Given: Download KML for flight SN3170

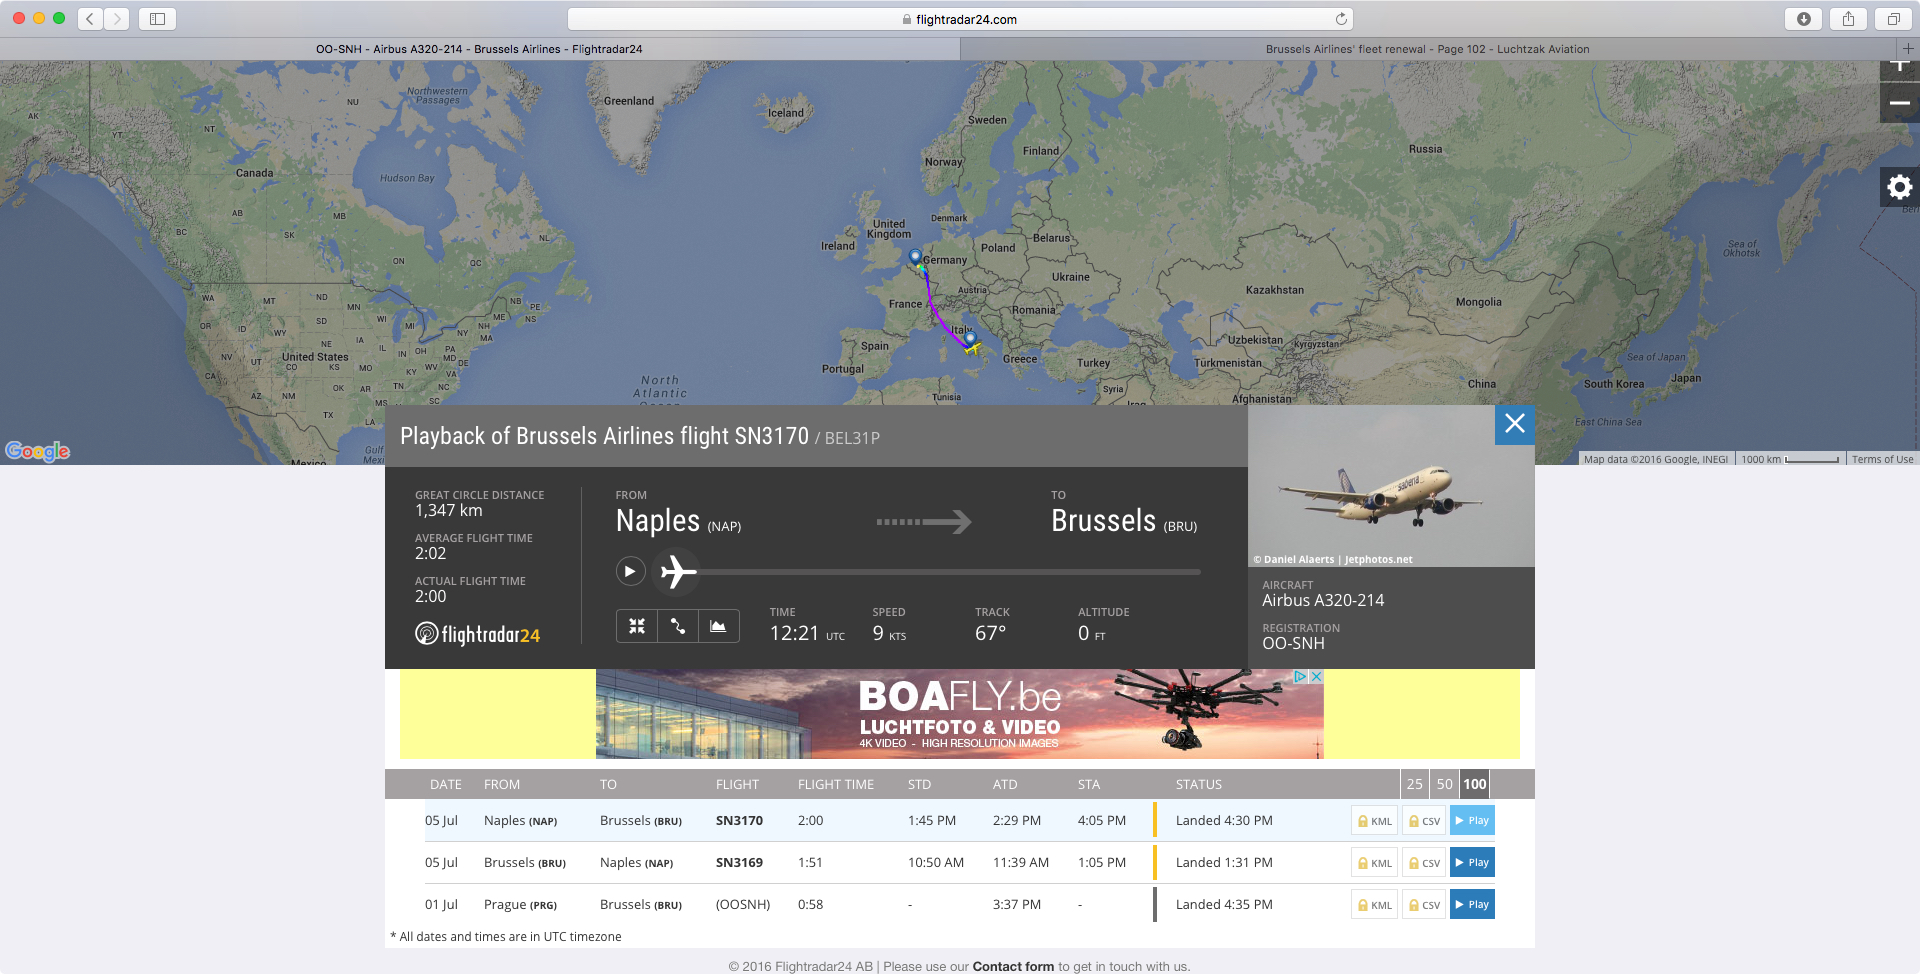Looking at the screenshot, I should (x=1374, y=821).
